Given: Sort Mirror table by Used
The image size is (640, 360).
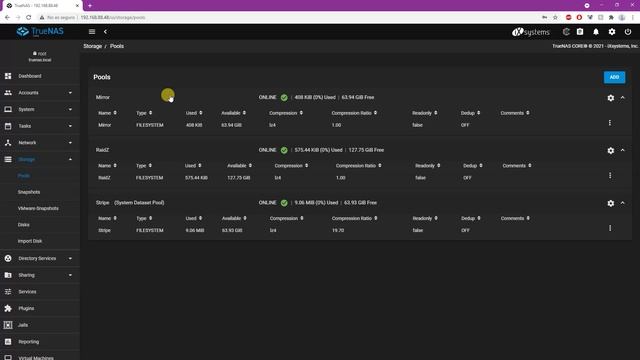Looking at the screenshot, I should tap(194, 113).
